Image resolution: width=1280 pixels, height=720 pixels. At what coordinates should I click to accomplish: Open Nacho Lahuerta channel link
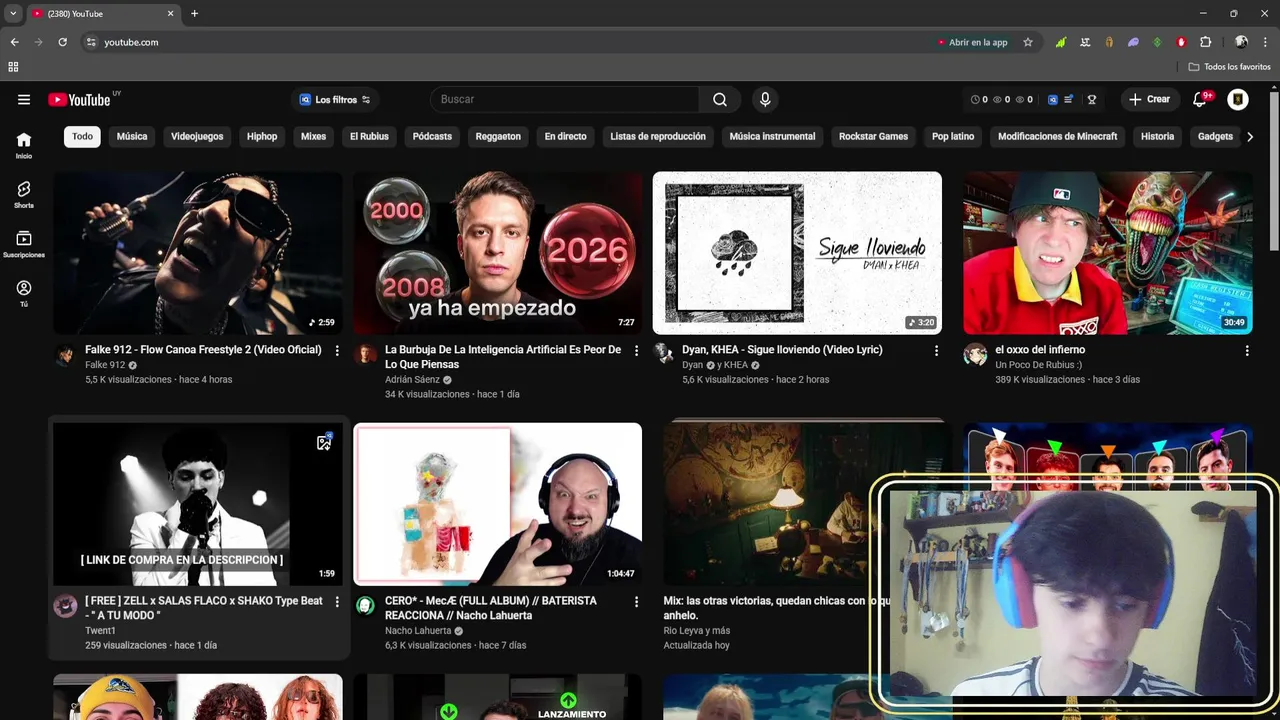[418, 631]
